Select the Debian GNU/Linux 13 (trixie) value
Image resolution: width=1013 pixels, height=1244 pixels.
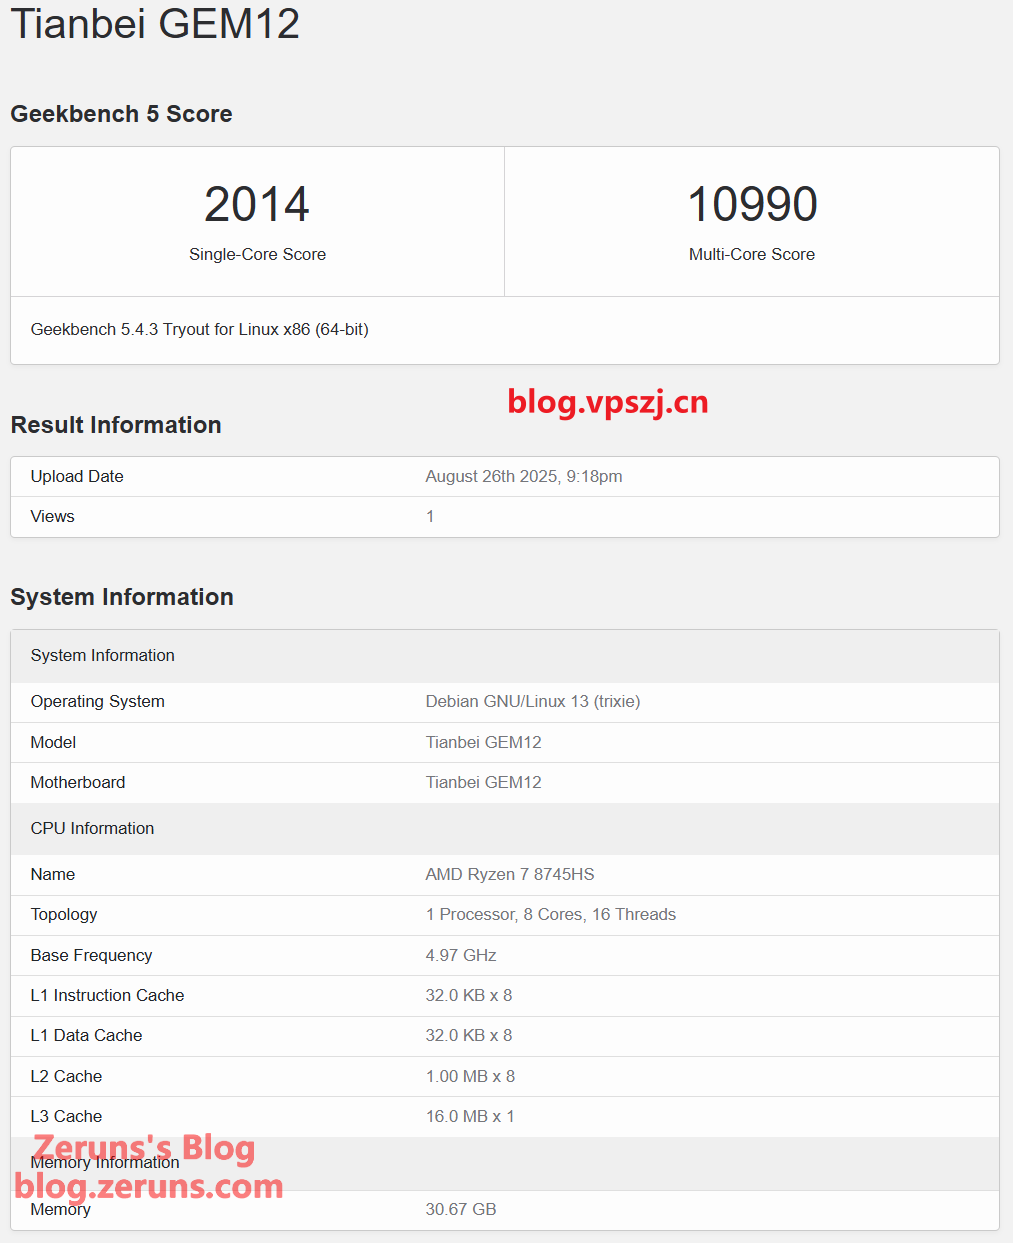533,701
